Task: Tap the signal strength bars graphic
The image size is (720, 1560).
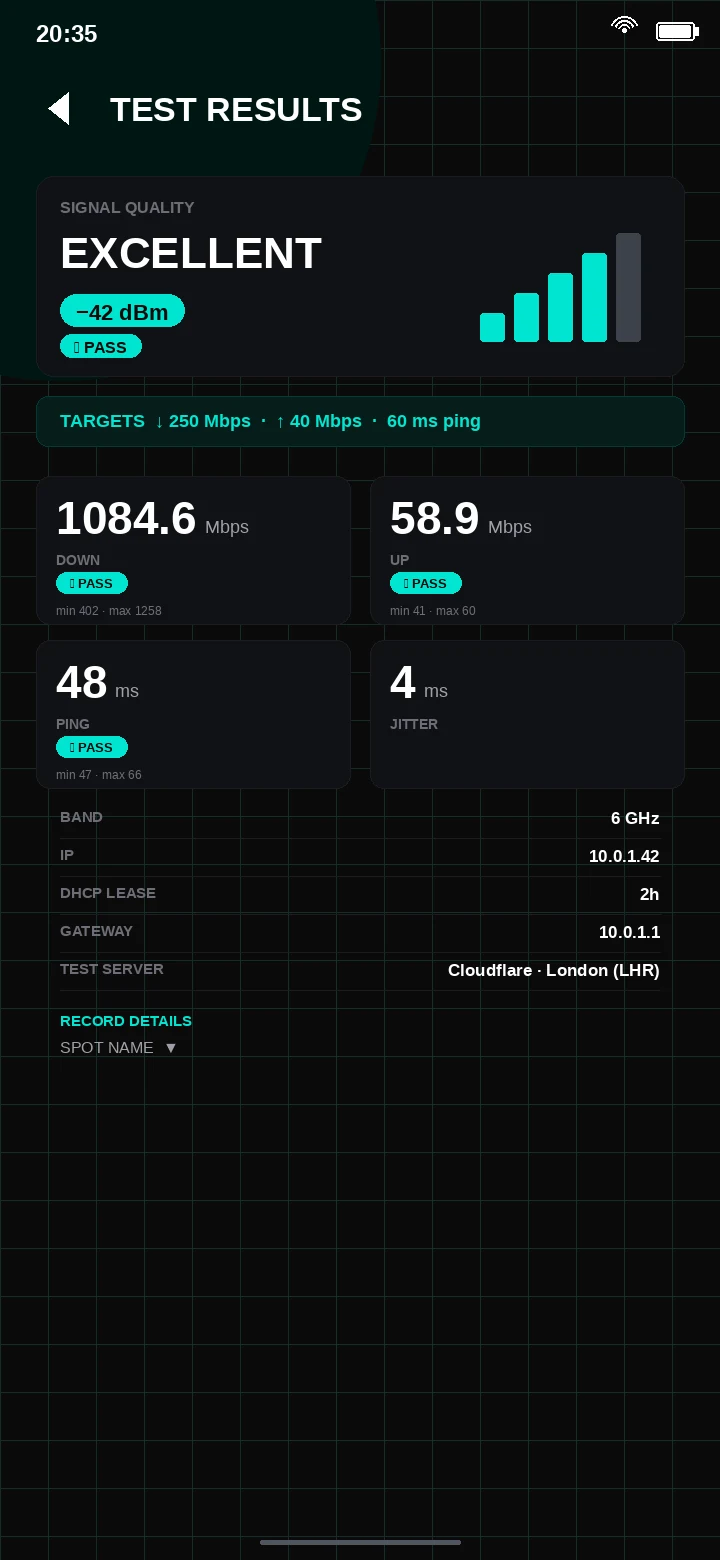Action: [560, 288]
